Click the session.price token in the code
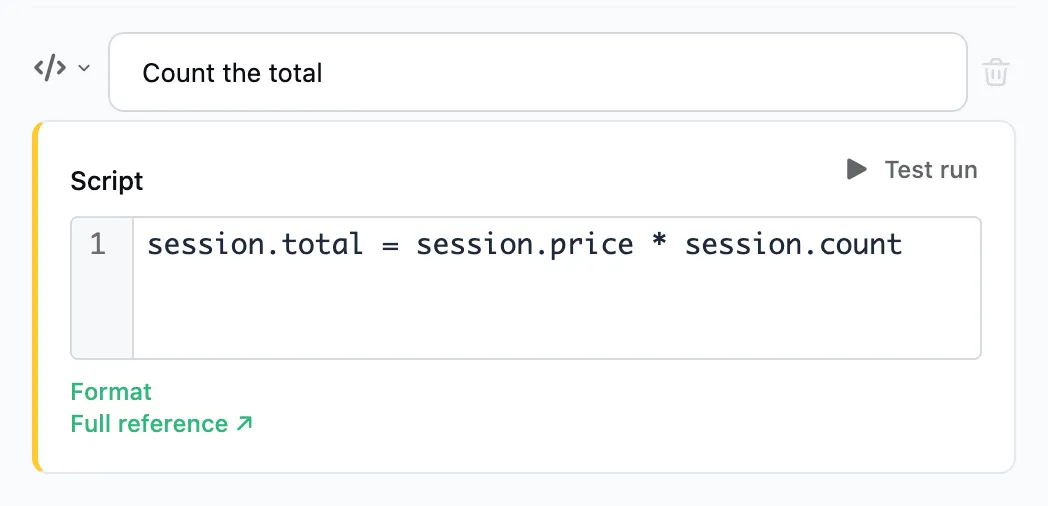 525,245
